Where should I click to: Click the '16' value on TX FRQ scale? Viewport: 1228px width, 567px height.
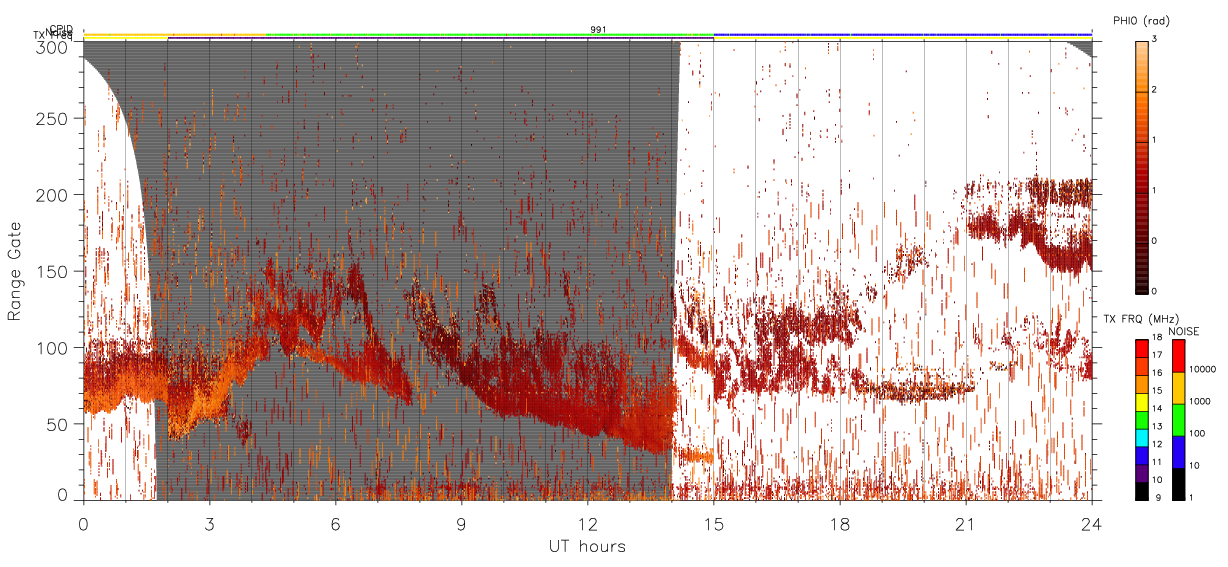1158,373
